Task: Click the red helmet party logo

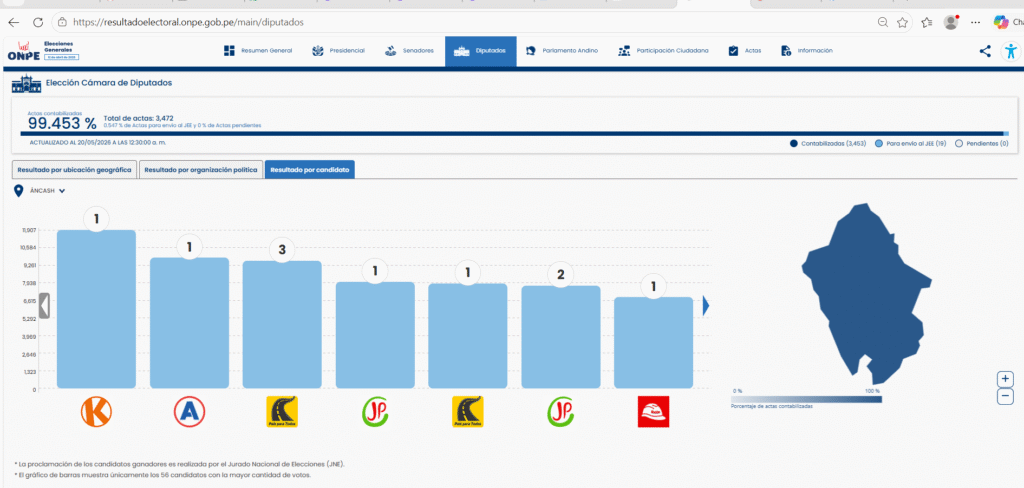Action: pyautogui.click(x=654, y=412)
